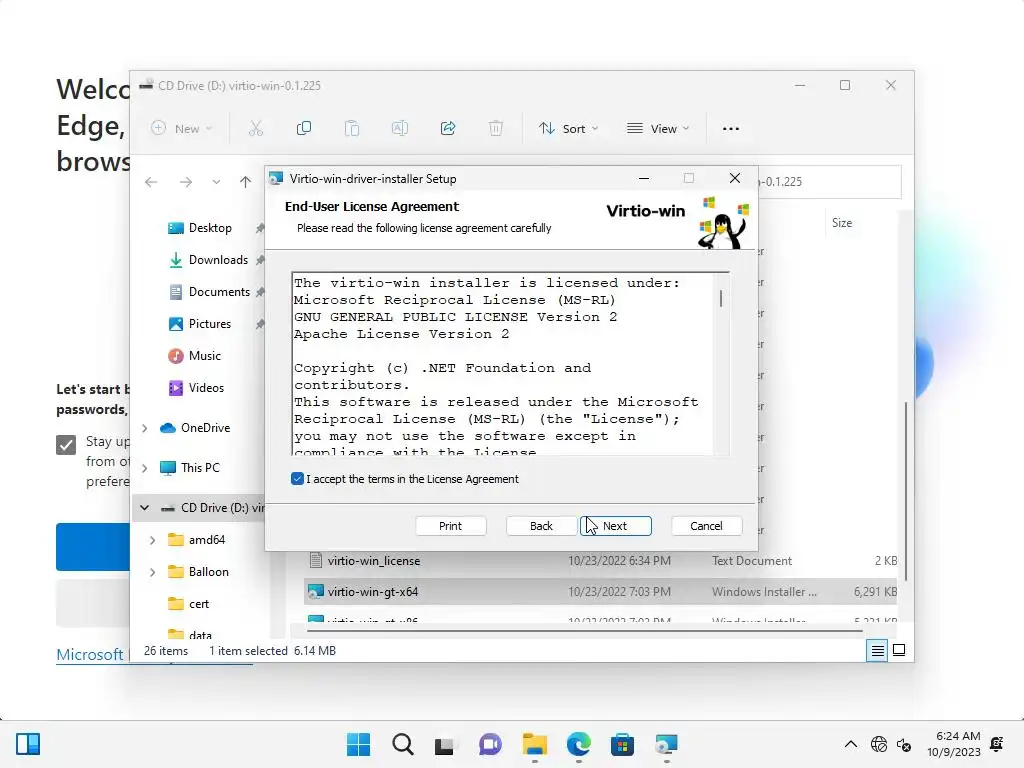Switch to large thumbnails view icon

899,650
